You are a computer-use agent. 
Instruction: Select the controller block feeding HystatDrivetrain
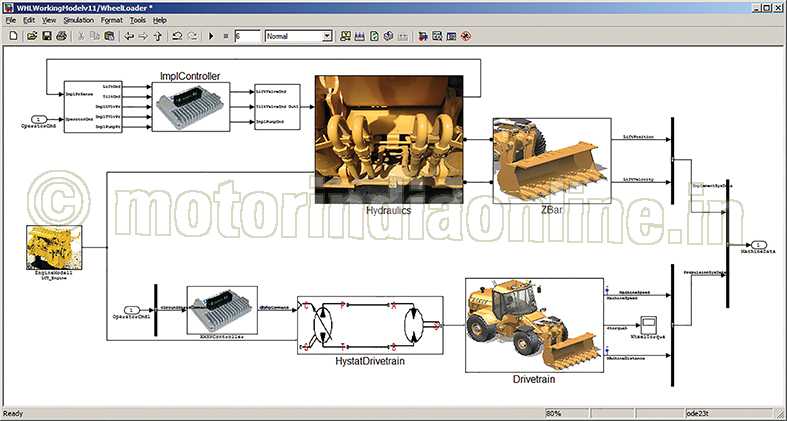tap(222, 310)
